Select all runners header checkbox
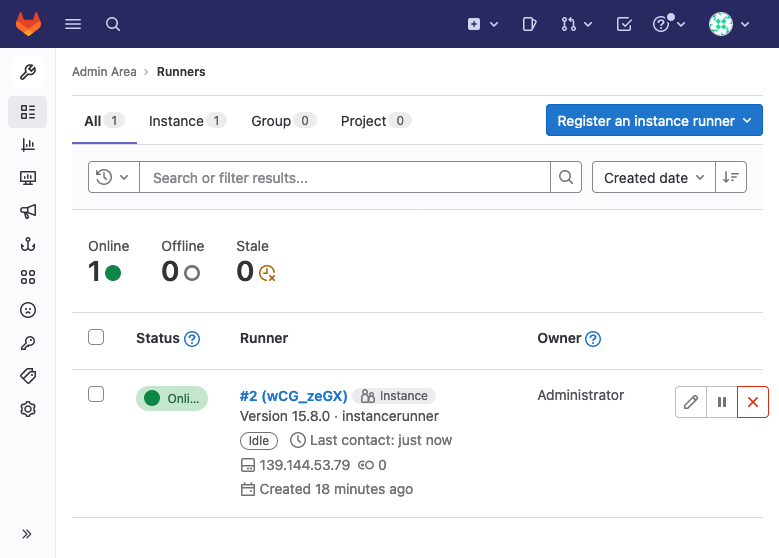This screenshot has height=558, width=779. (x=96, y=337)
